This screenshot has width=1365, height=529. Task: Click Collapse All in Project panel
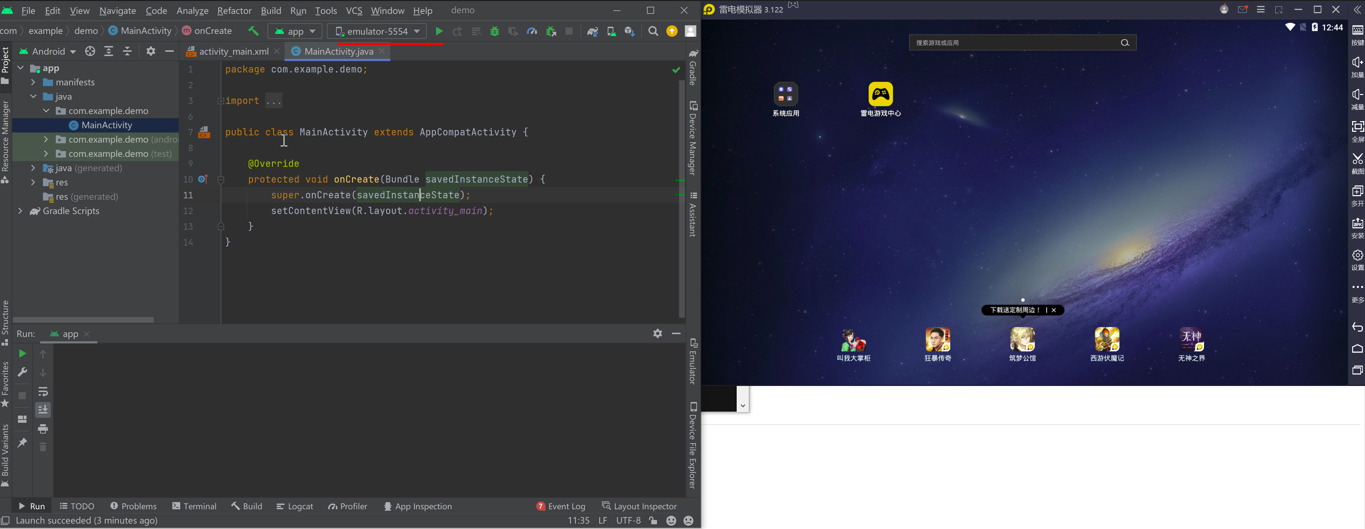[127, 51]
